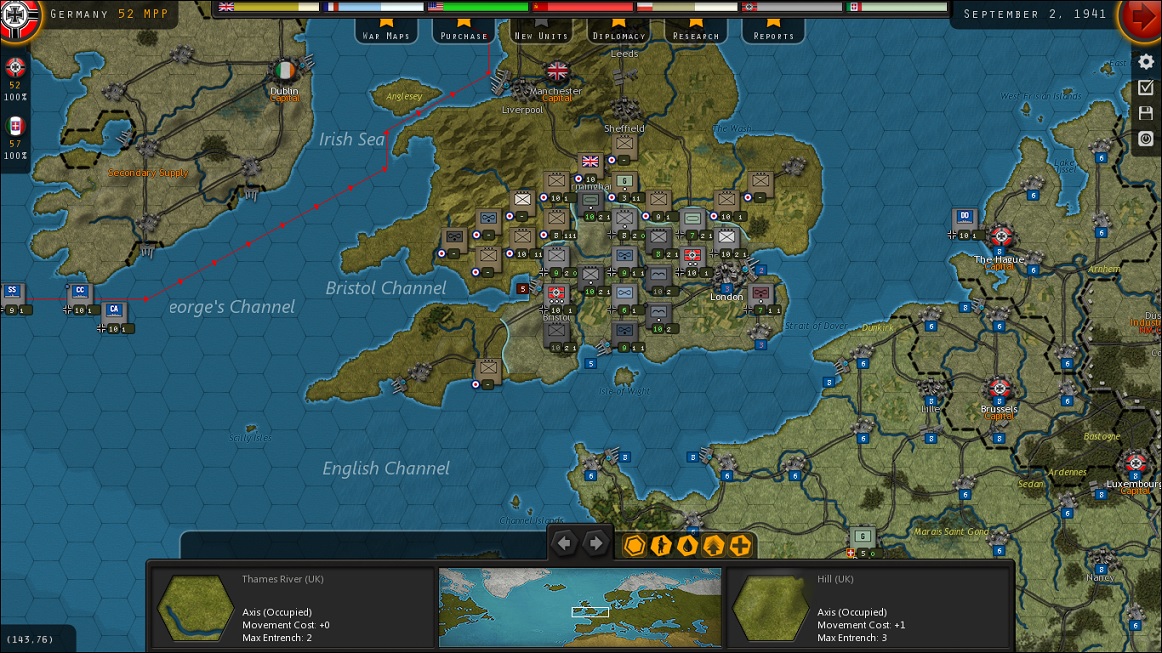1162x653 pixels.
Task: Click the Isle of Wight label
Action: 624,391
